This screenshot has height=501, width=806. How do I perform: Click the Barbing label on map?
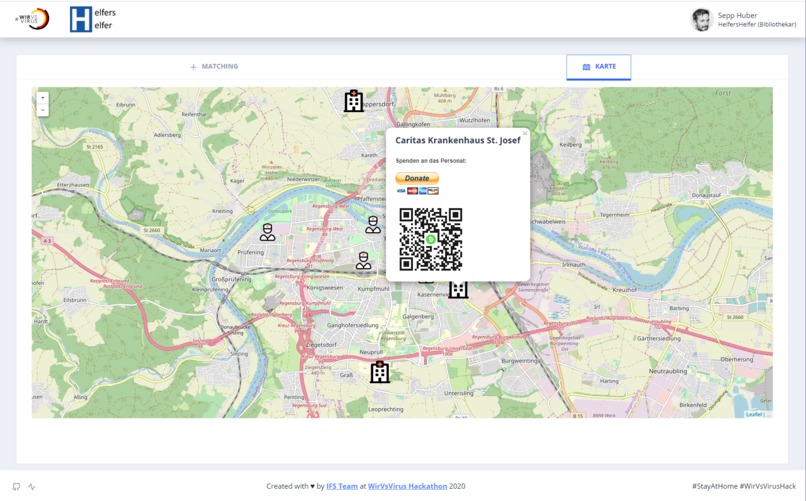point(679,308)
